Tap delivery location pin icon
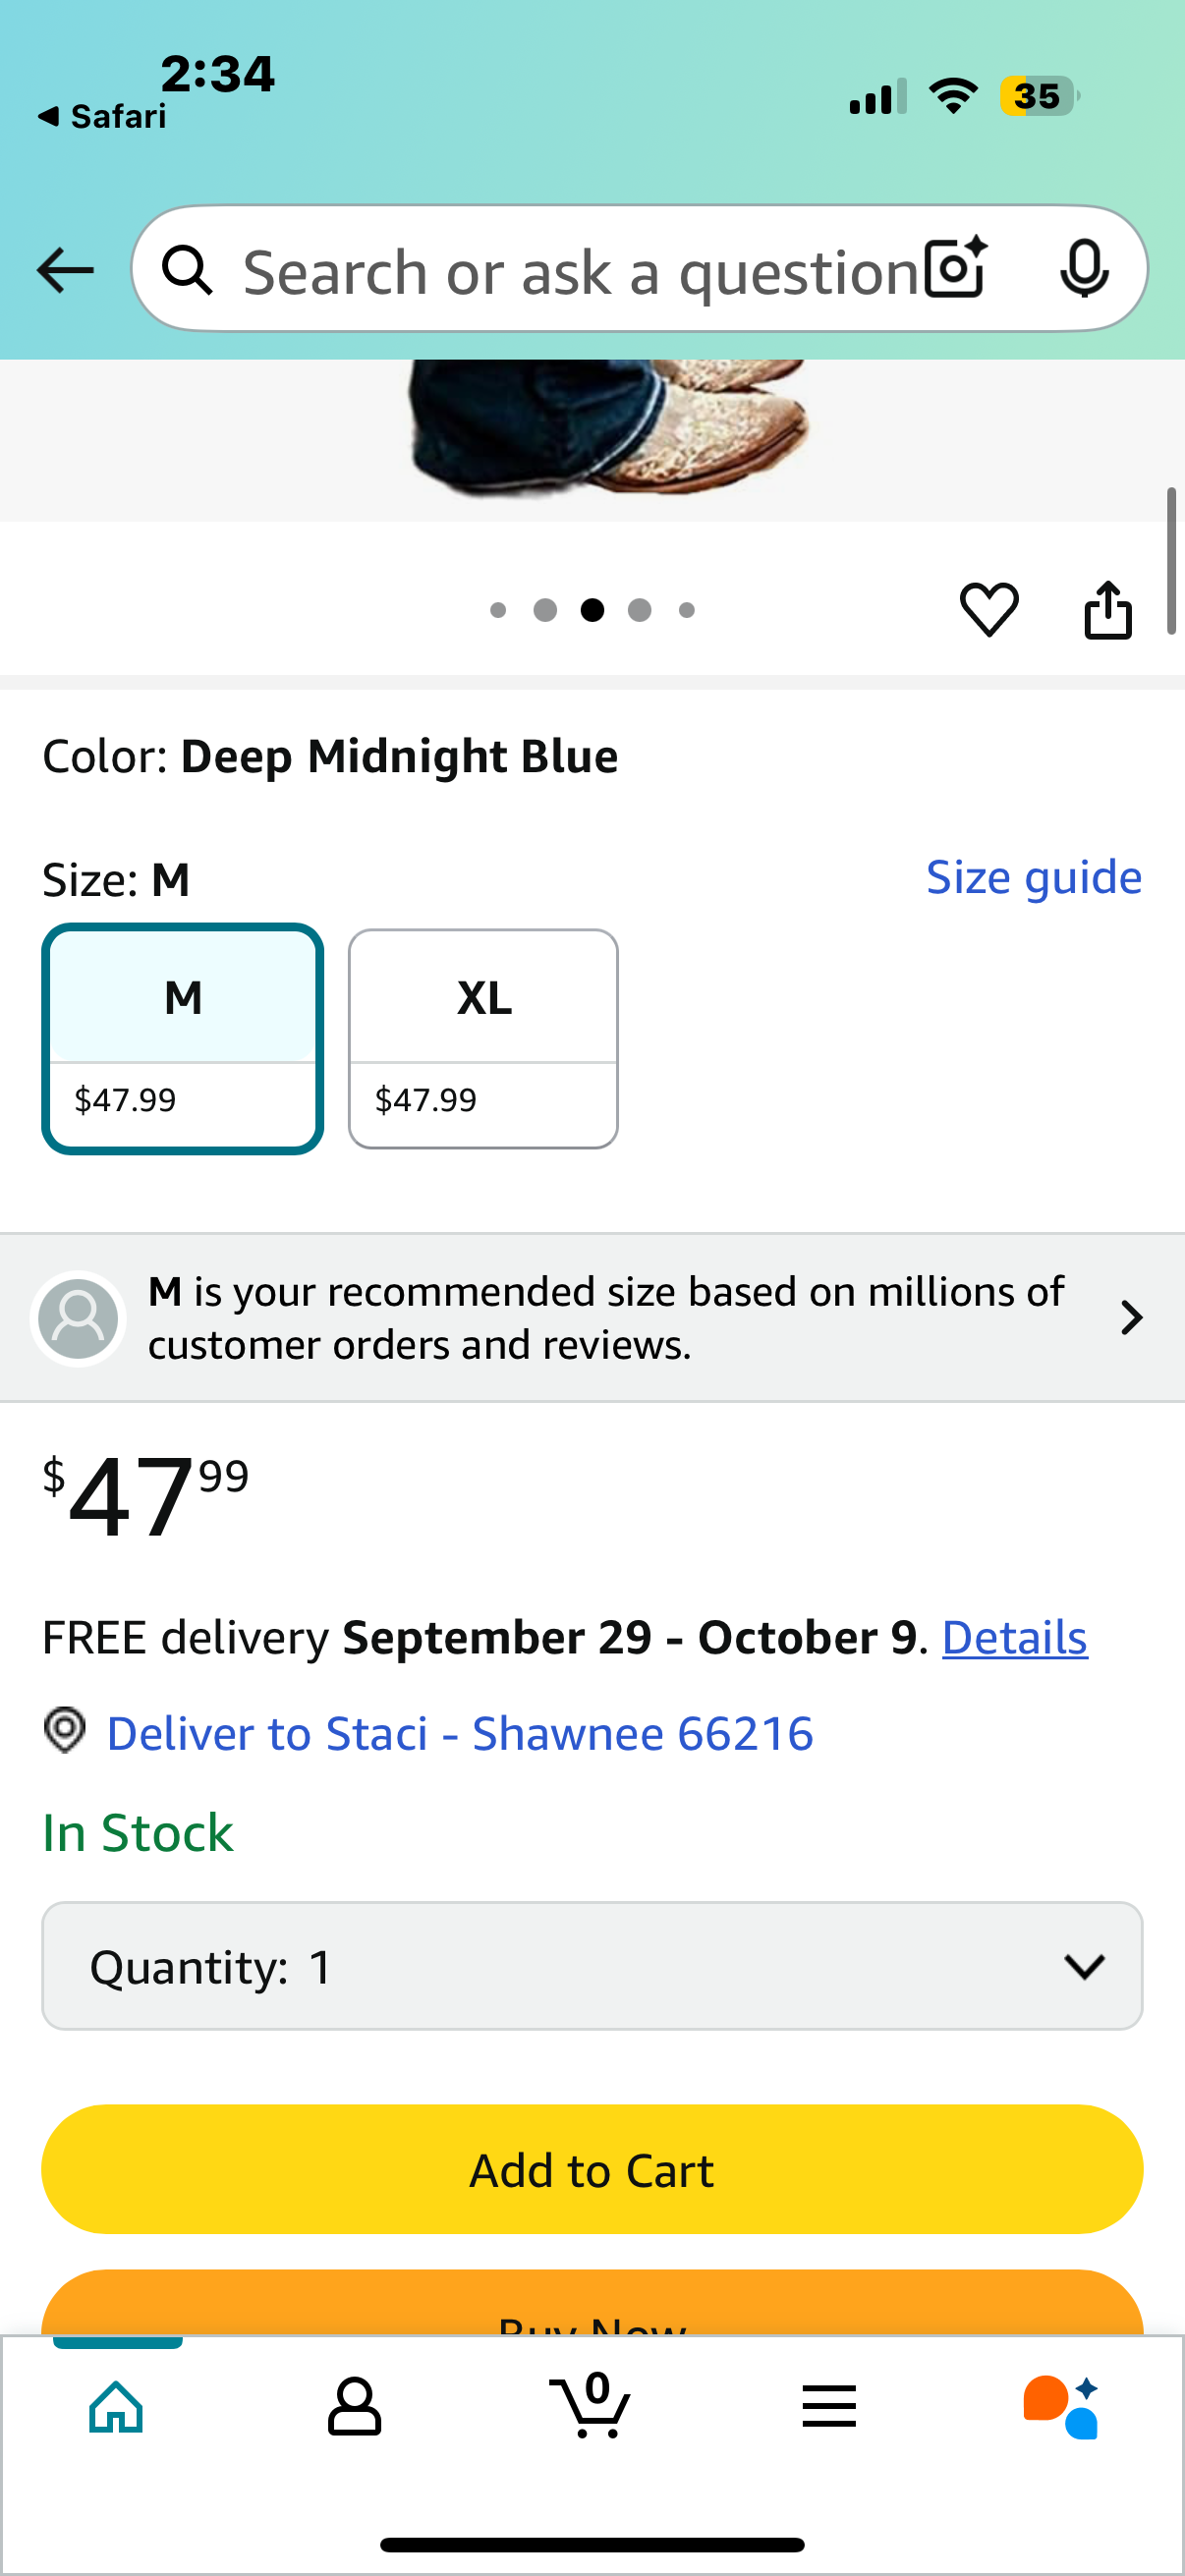The width and height of the screenshot is (1185, 2576). tap(65, 1730)
